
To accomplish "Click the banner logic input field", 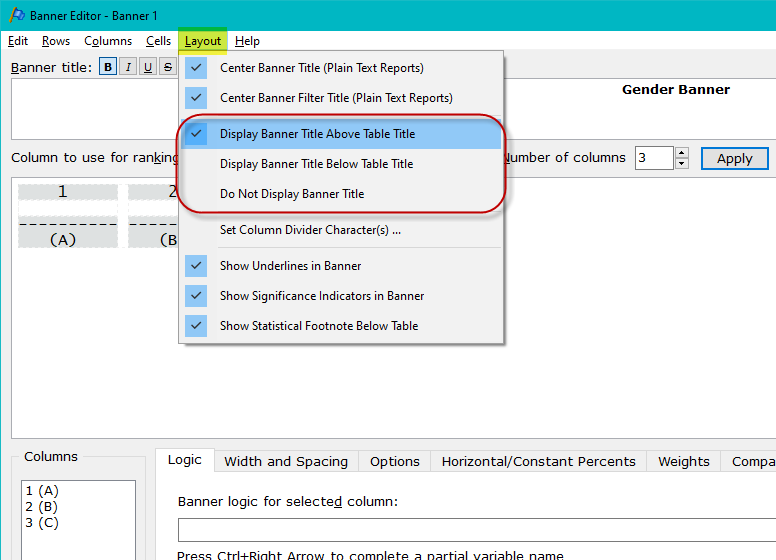I will [476, 530].
